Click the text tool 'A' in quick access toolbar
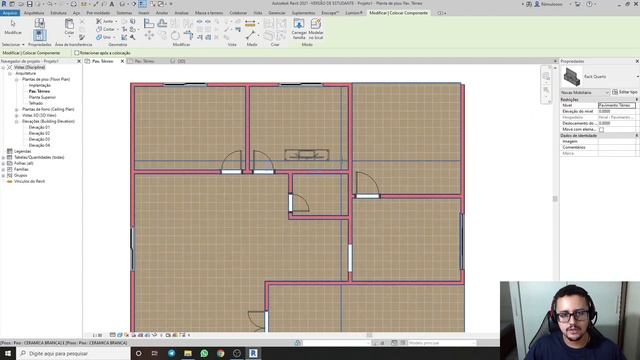Screen dimensions: 640x360 pos(111,4)
